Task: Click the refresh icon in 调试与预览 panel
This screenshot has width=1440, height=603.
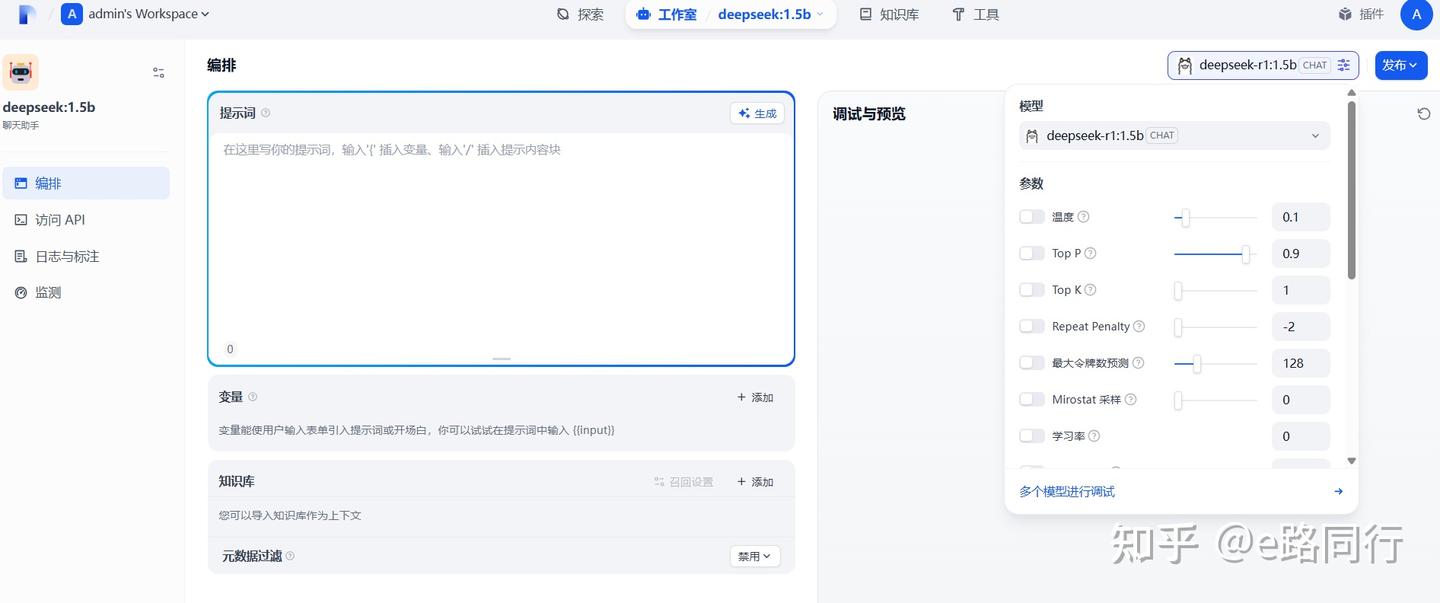Action: (1424, 114)
